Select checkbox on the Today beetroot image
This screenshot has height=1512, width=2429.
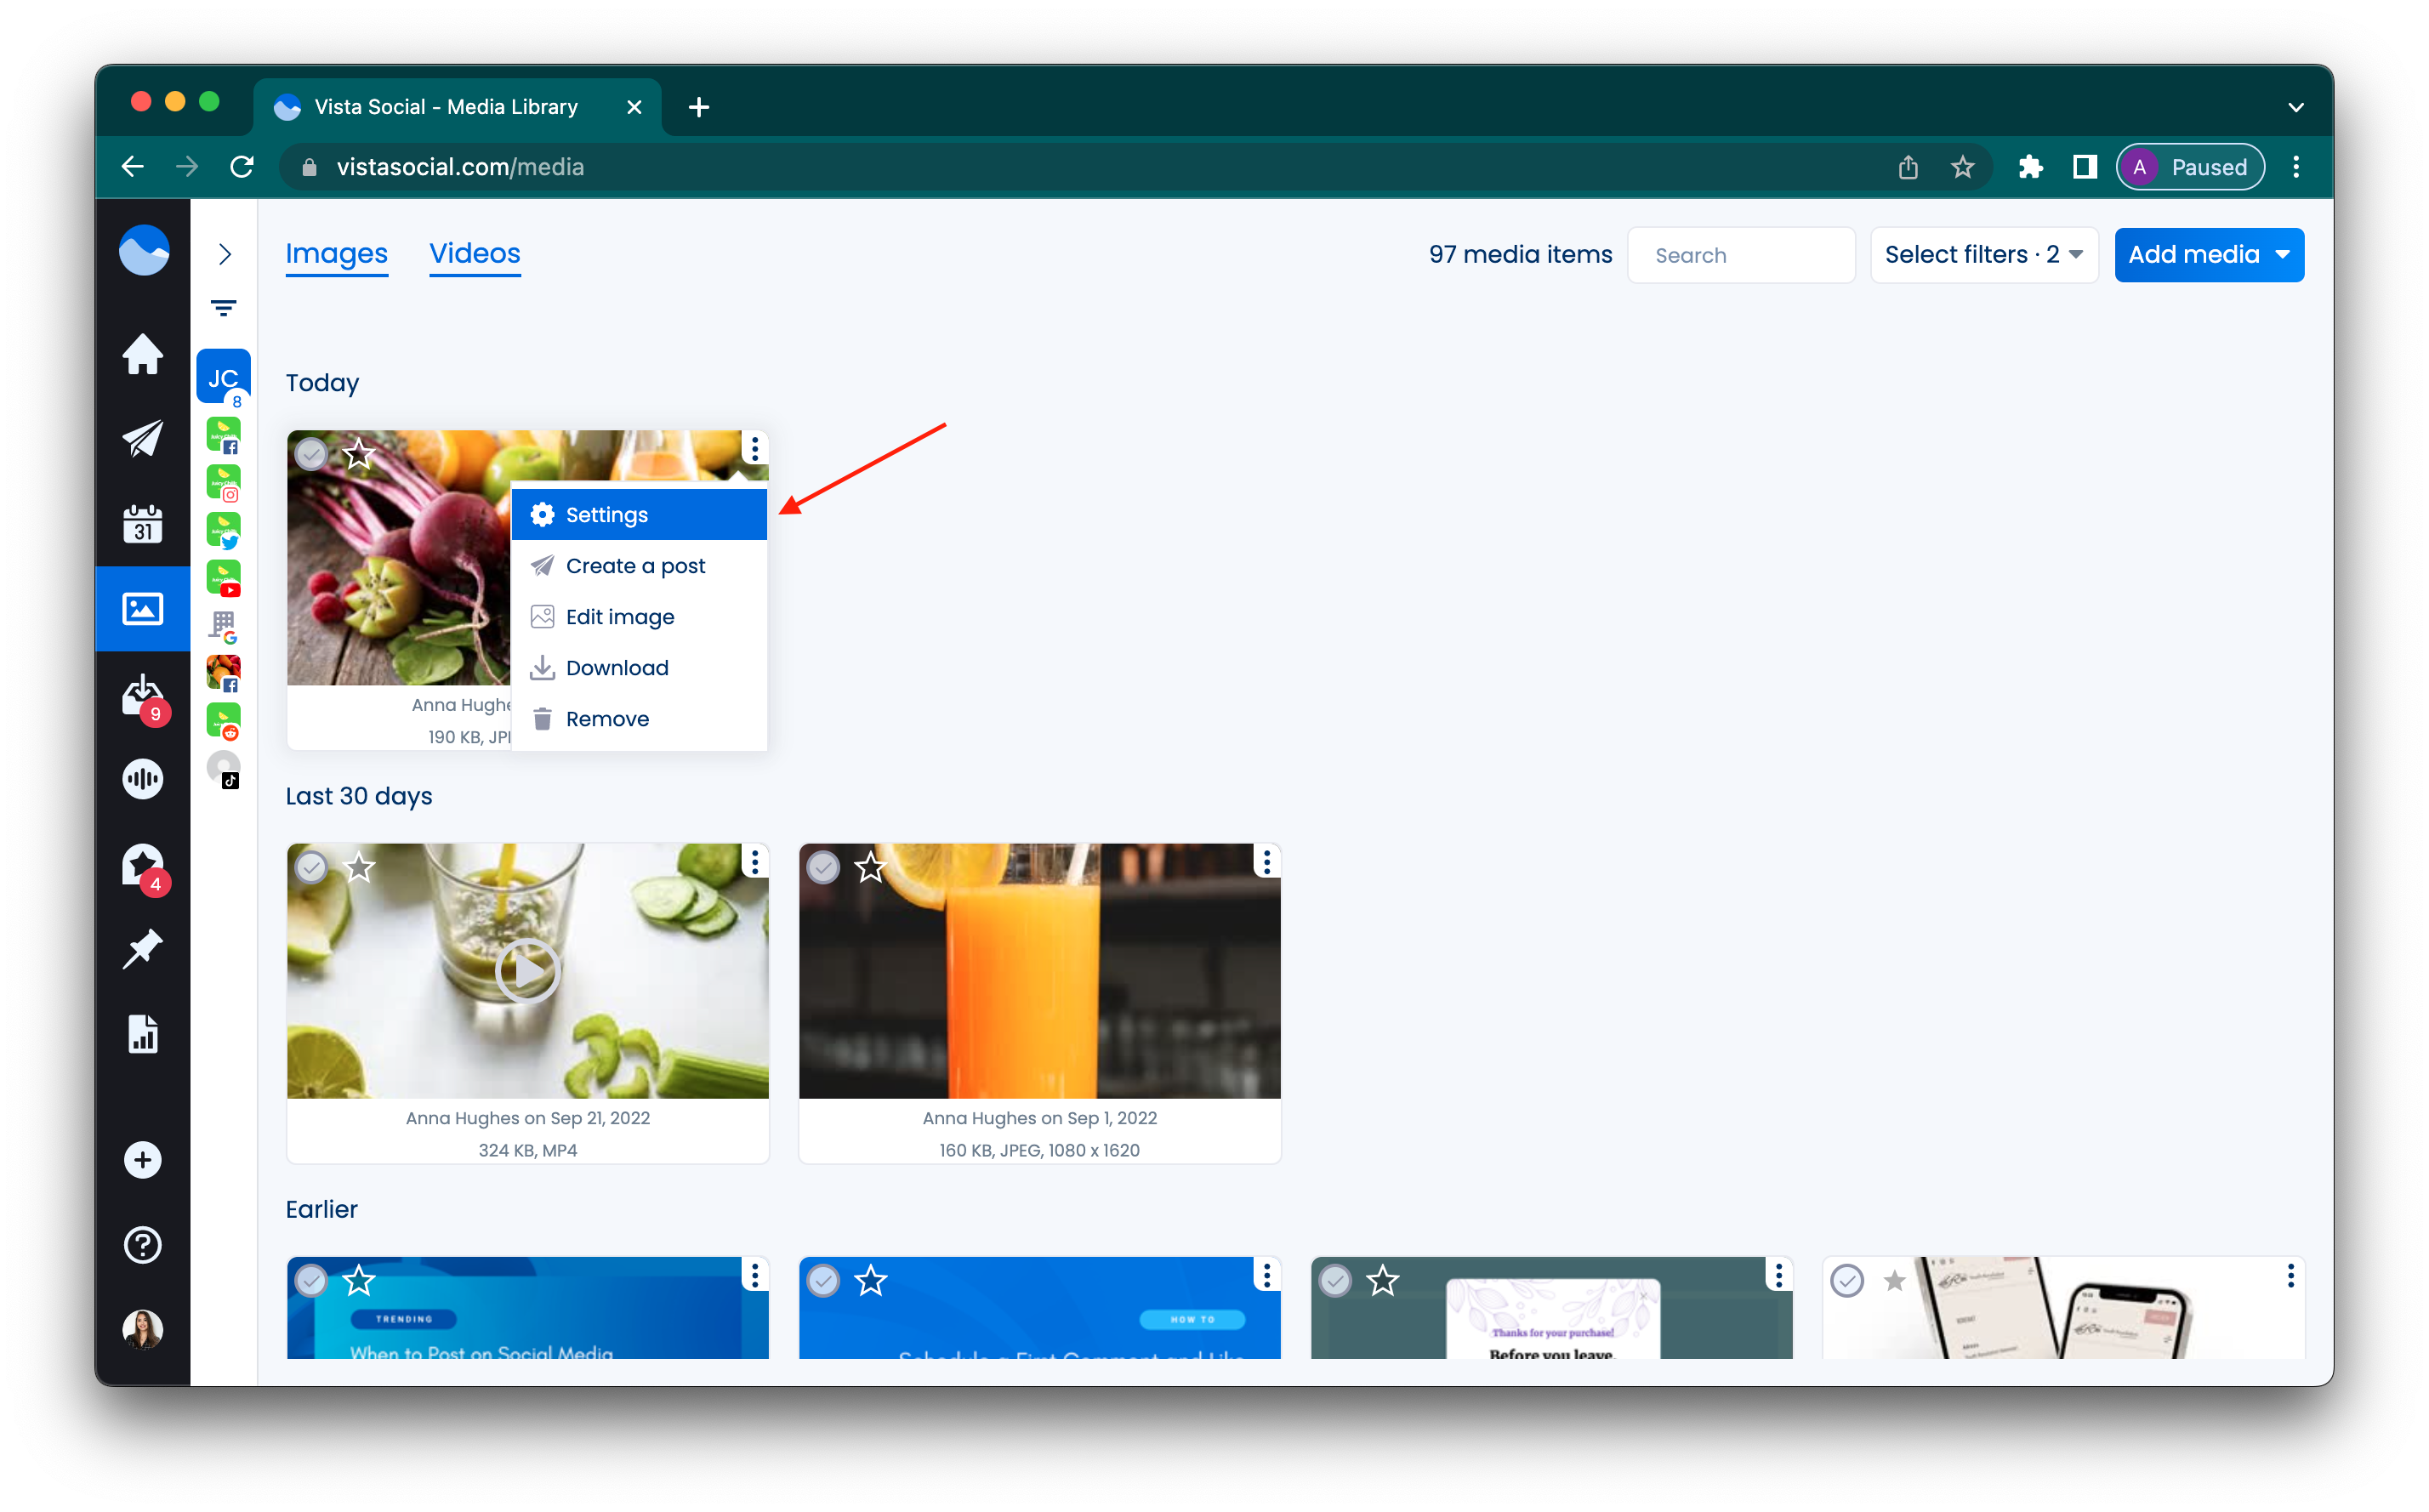[x=312, y=454]
